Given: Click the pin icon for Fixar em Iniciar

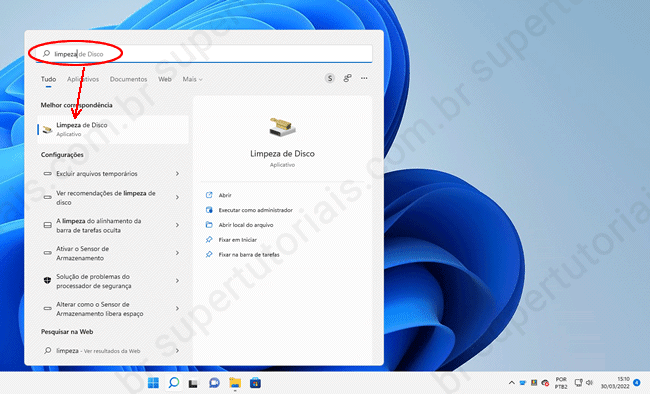Looking at the screenshot, I should pyautogui.click(x=209, y=240).
